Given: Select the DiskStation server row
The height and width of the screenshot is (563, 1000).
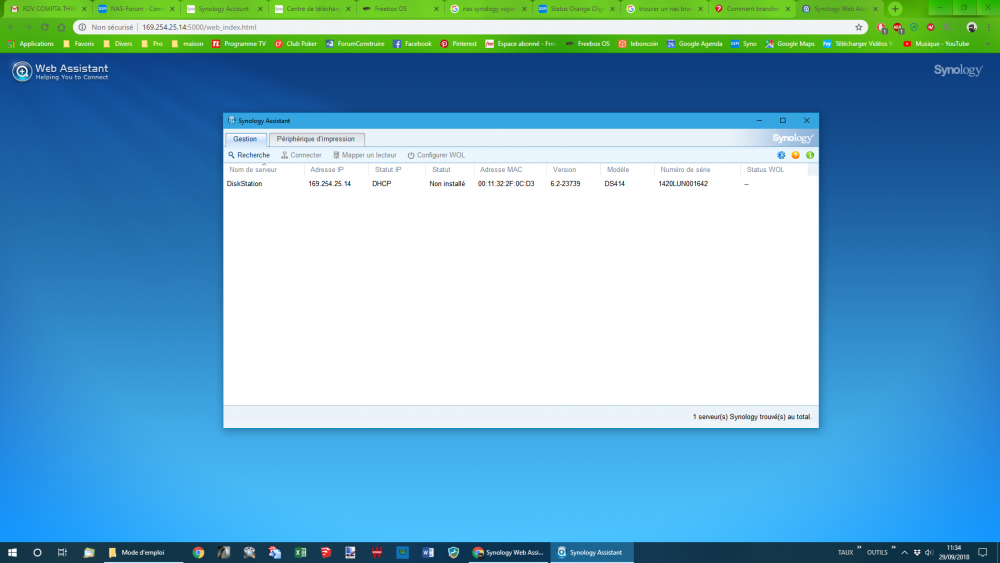Looking at the screenshot, I should (x=245, y=184).
